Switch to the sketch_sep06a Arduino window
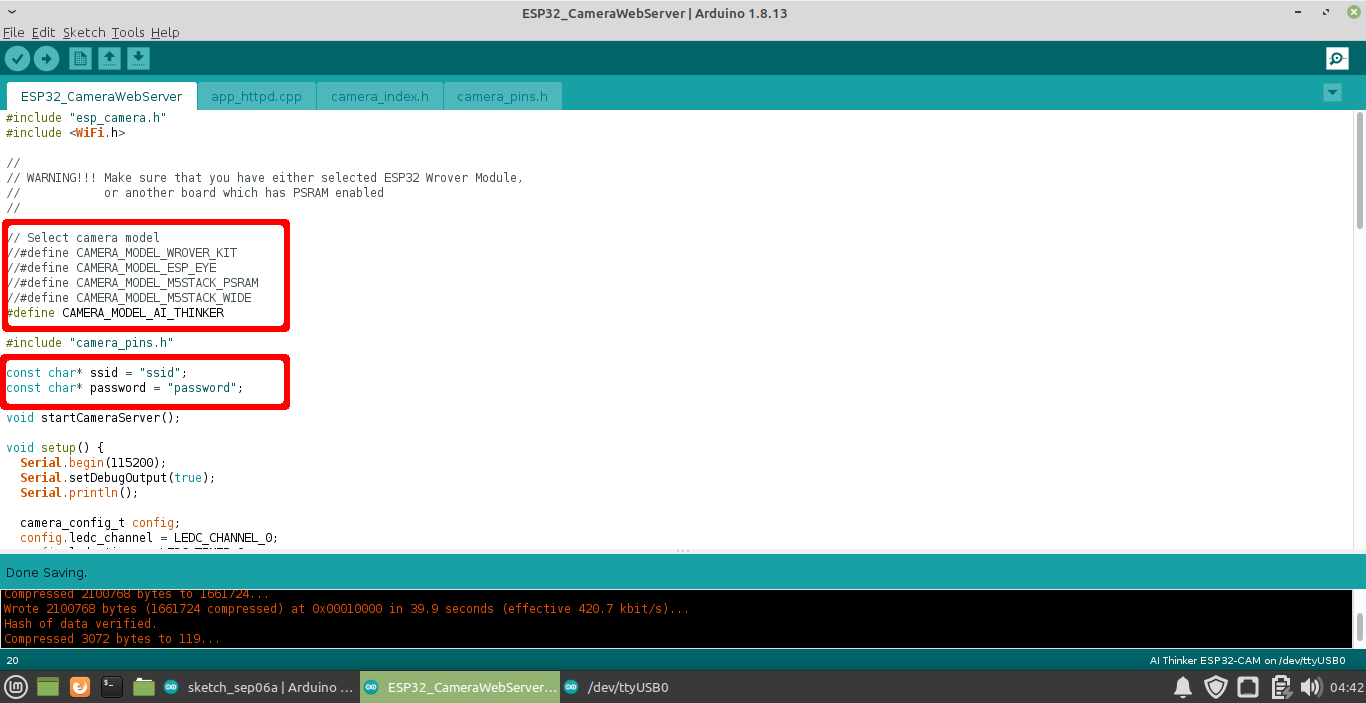This screenshot has width=1366, height=703. [x=258, y=687]
